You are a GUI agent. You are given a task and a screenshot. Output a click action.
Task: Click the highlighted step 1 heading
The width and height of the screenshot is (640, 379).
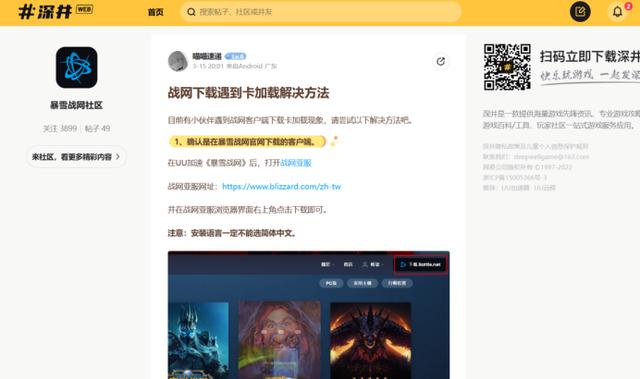click(x=247, y=142)
